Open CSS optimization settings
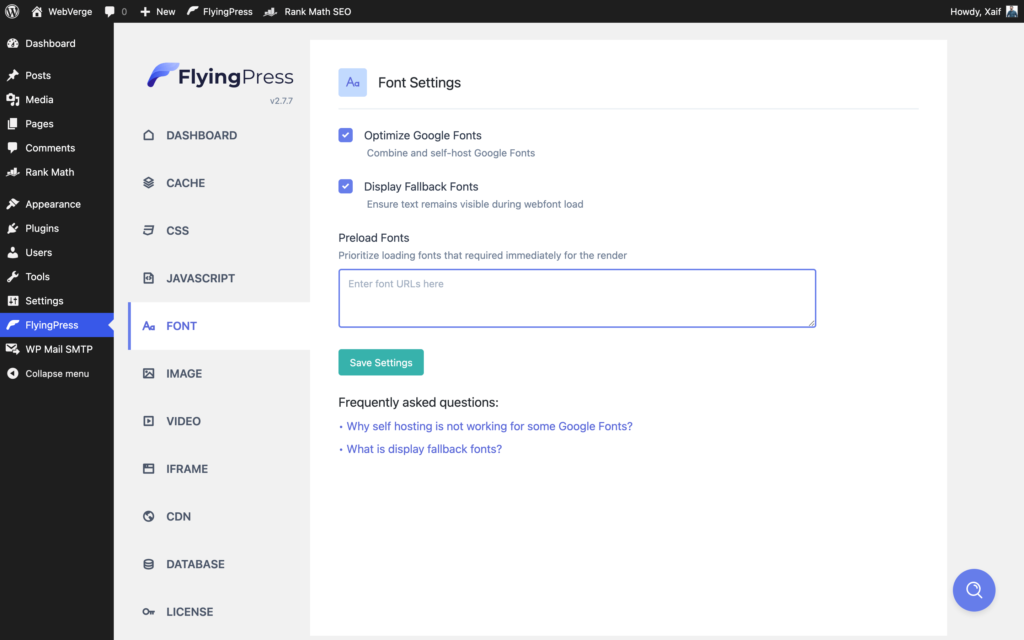The width and height of the screenshot is (1024, 640). point(180,230)
